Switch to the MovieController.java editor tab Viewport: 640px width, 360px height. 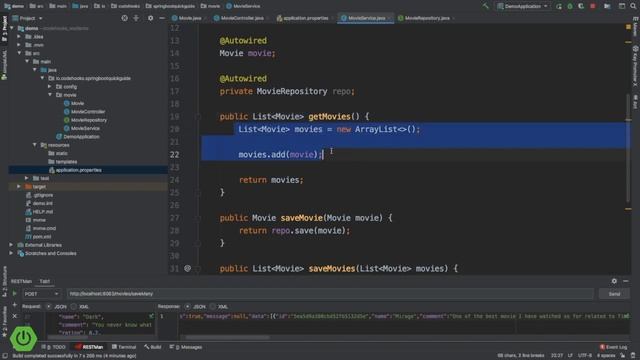(241, 18)
